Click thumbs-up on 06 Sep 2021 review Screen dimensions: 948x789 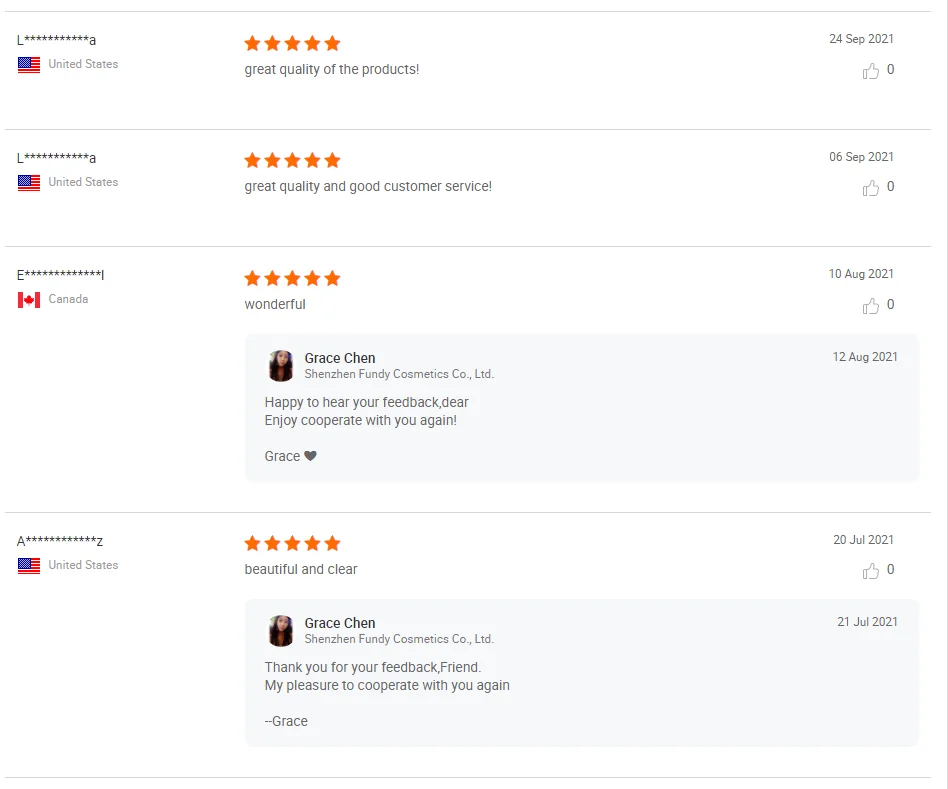(871, 187)
